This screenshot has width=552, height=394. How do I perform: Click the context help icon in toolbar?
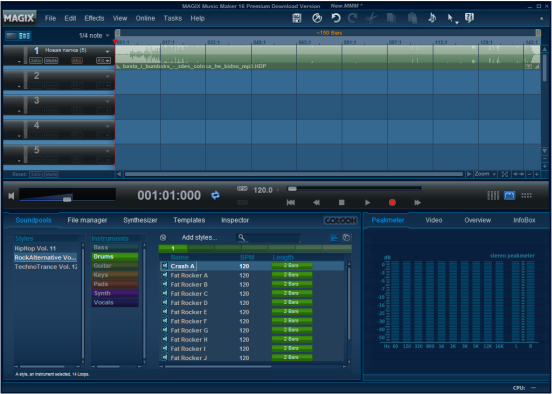click(x=469, y=18)
